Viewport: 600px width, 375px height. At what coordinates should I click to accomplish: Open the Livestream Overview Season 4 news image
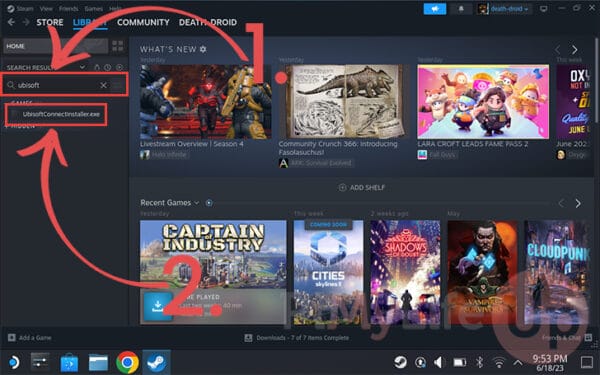coord(205,101)
